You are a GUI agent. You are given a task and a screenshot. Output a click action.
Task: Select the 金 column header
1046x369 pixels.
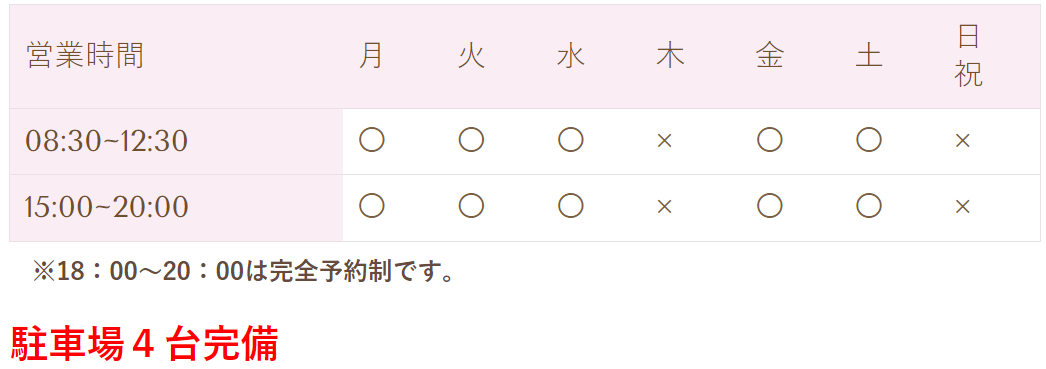pyautogui.click(x=769, y=57)
